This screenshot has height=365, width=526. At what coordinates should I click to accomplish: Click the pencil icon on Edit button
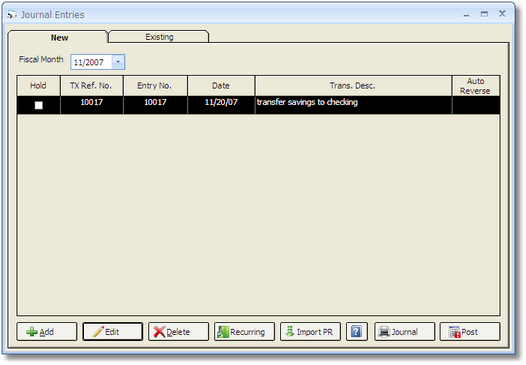point(98,331)
